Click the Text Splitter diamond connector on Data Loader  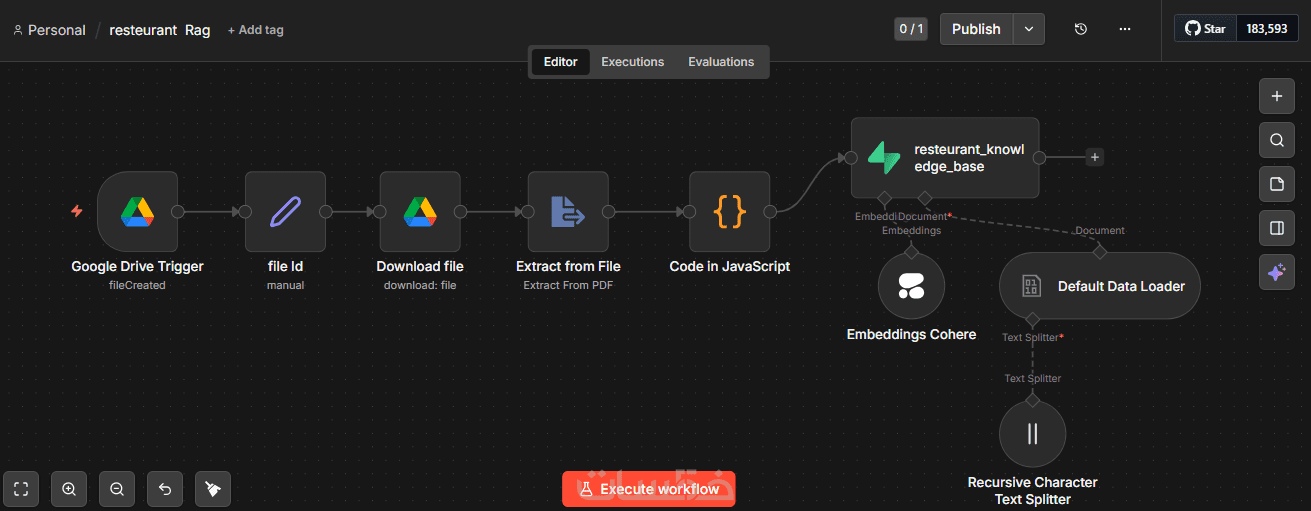pos(1033,320)
